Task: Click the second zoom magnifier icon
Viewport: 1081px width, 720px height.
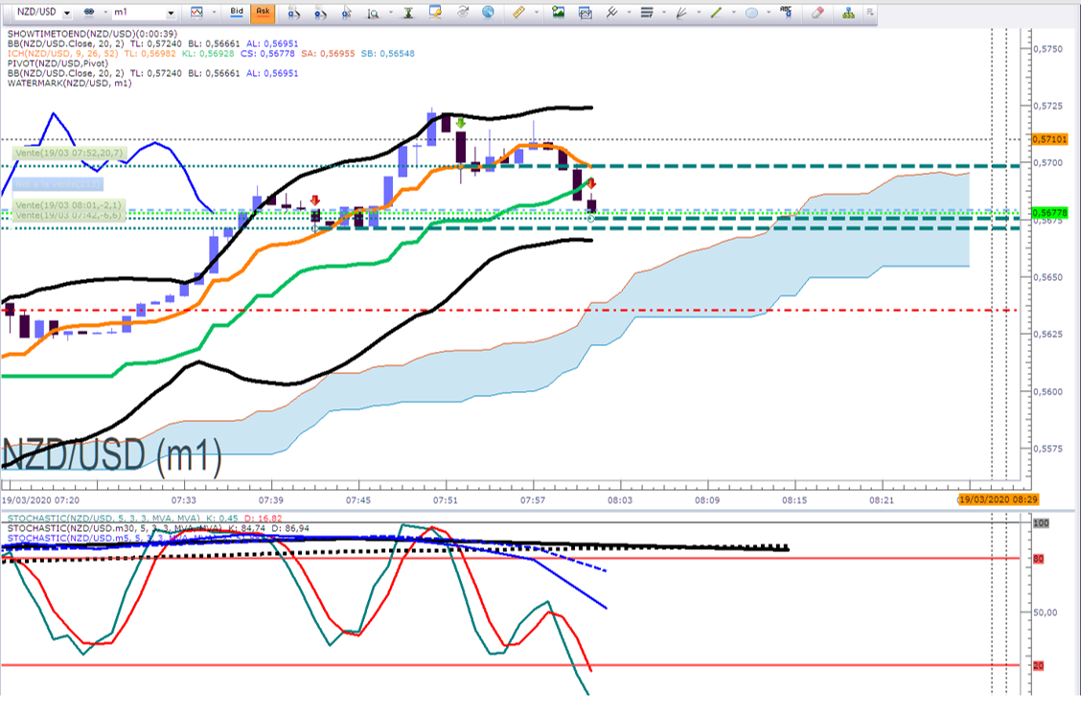Action: (320, 12)
